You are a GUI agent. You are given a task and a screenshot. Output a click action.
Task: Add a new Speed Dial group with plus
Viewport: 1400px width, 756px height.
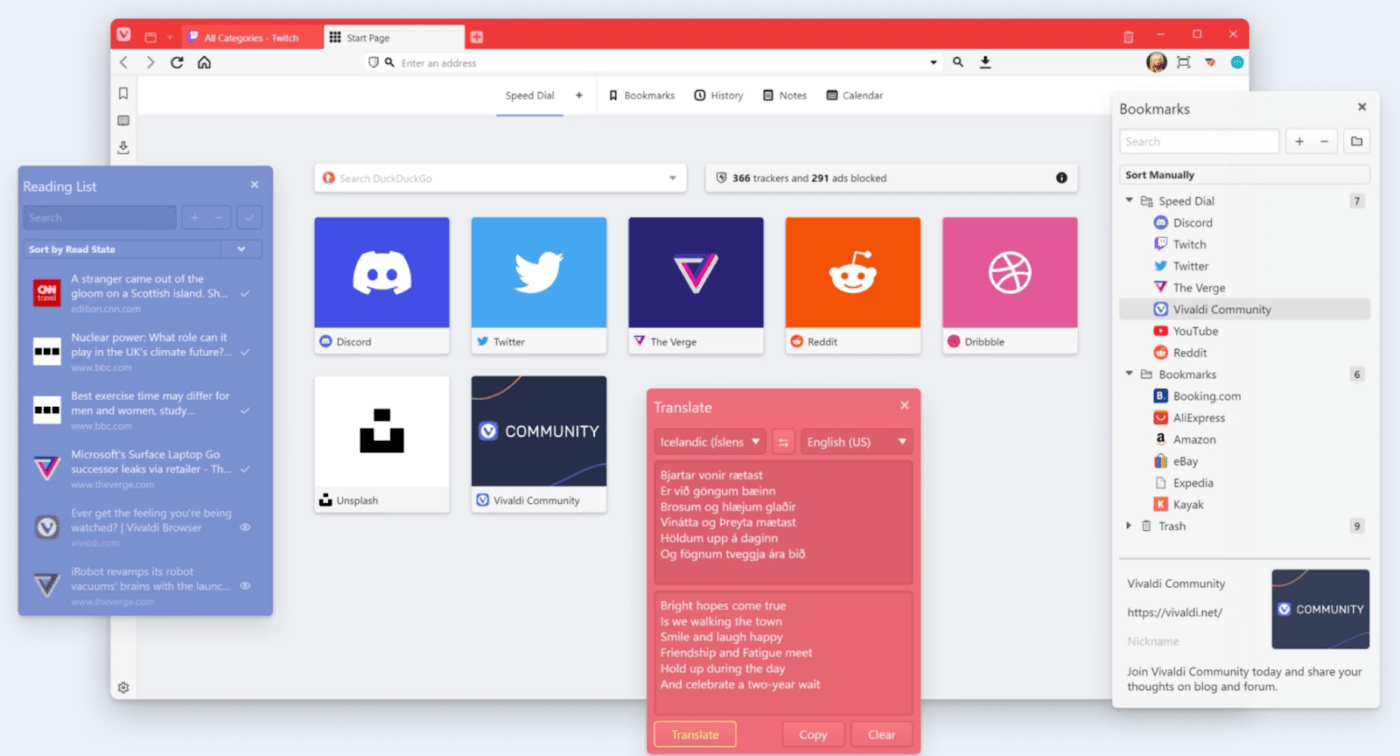578,95
